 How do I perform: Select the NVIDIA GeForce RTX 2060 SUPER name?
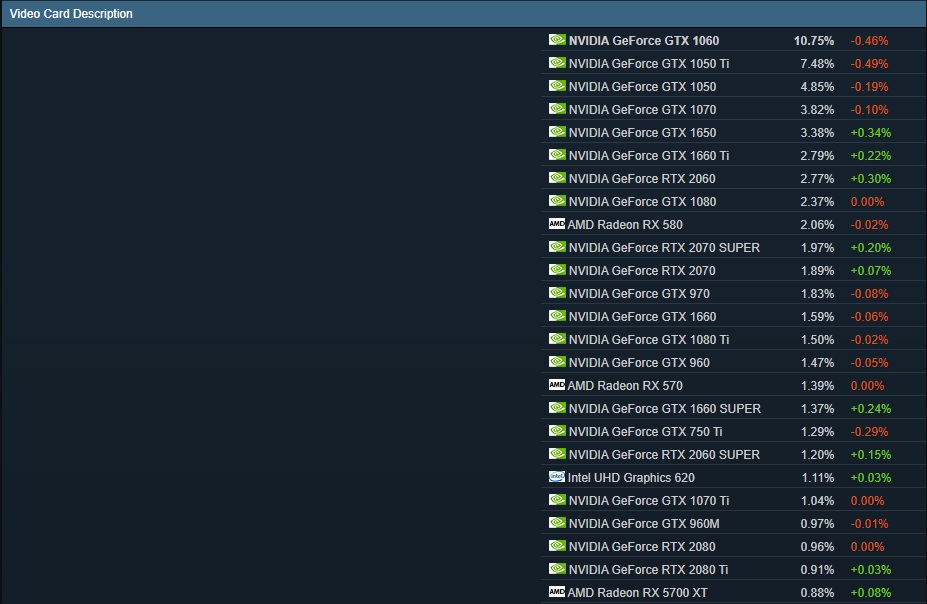click(663, 455)
